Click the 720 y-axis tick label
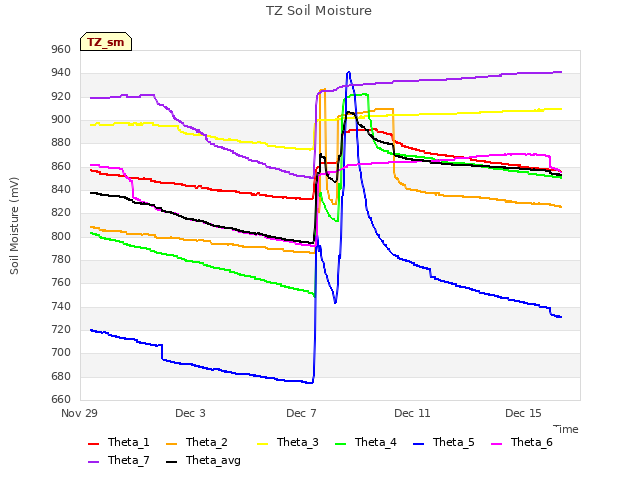 tap(61, 329)
